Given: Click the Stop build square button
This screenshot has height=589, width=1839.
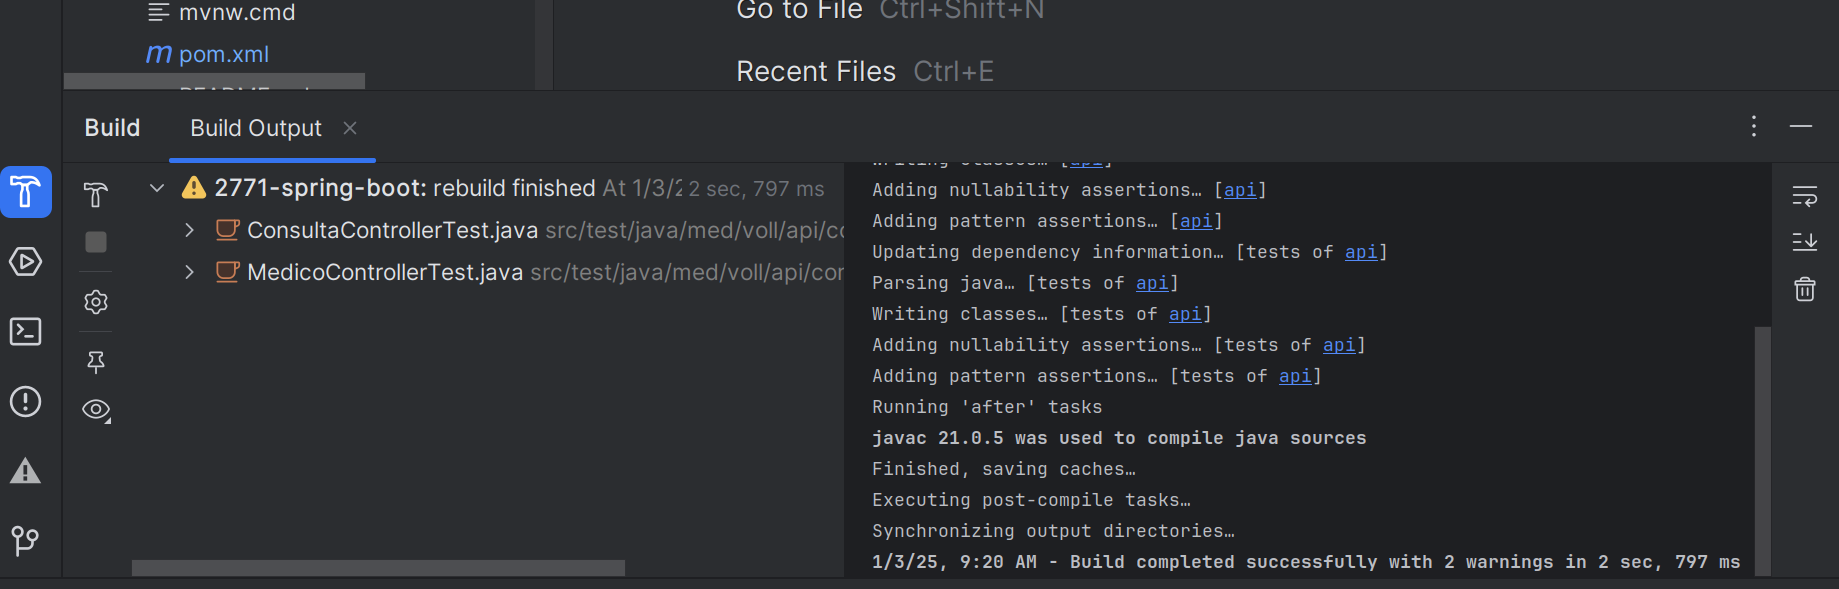Looking at the screenshot, I should click(96, 242).
